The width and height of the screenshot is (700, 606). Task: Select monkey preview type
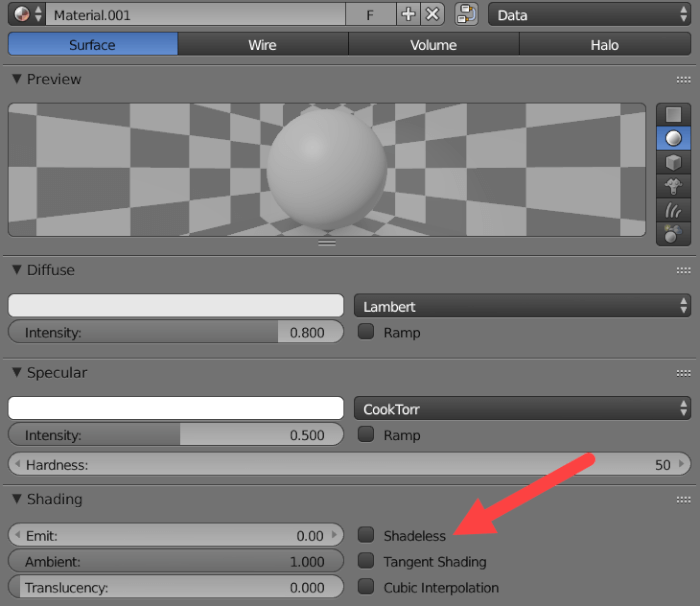point(673,186)
